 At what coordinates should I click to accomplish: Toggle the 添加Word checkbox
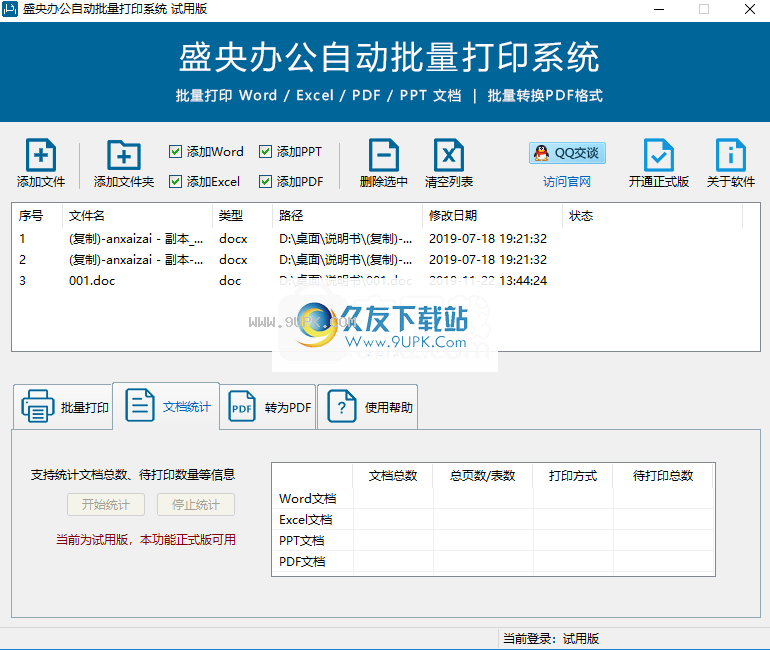[175, 152]
